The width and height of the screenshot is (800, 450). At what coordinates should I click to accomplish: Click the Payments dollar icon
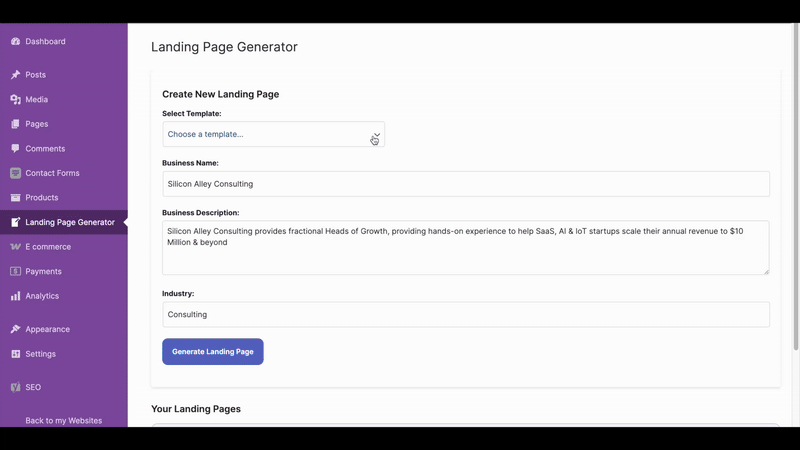coord(15,271)
